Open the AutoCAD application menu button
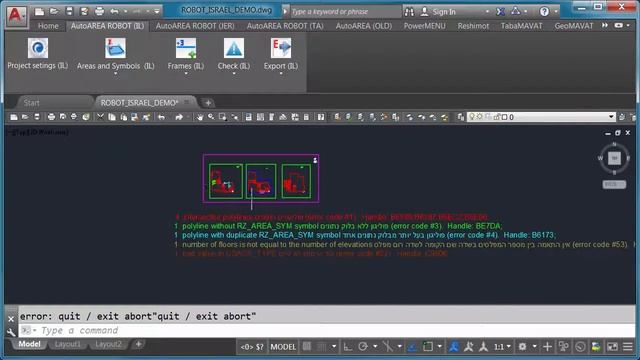640x360 pixels. click(x=16, y=16)
